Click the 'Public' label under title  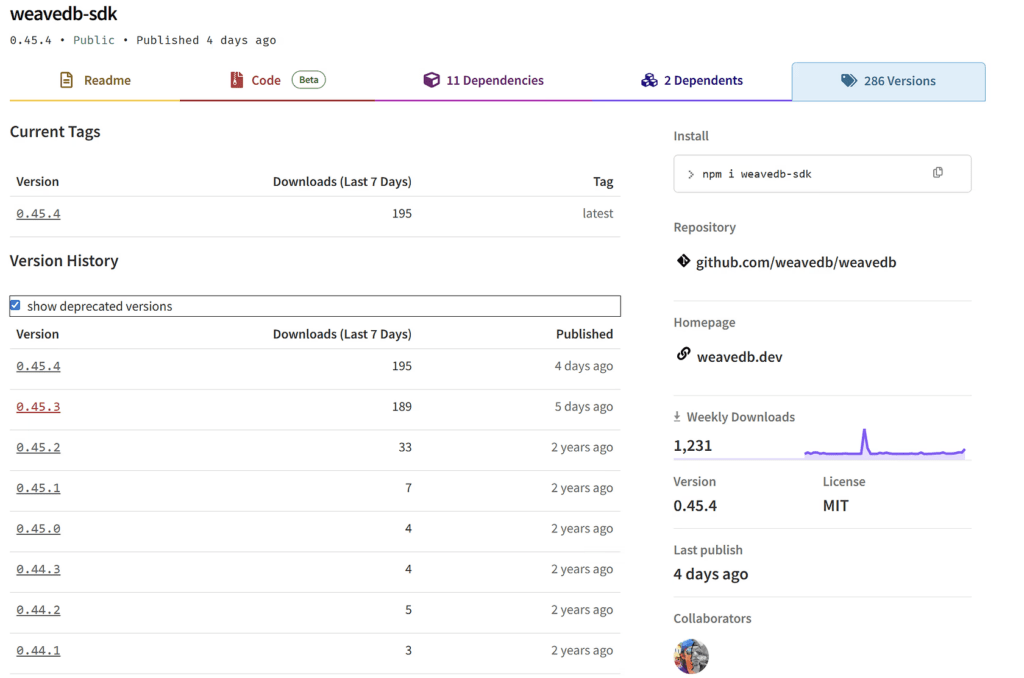click(x=93, y=40)
